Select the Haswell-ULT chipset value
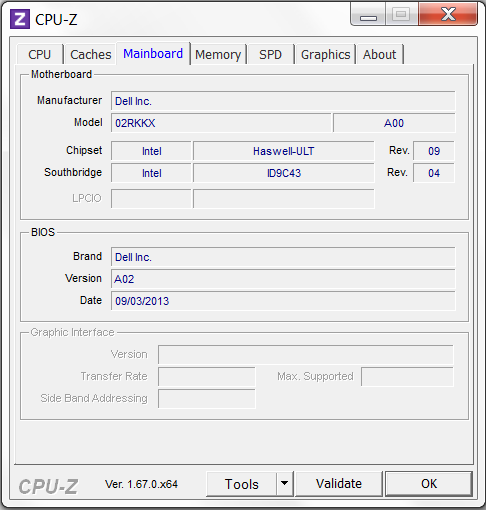 tap(284, 151)
